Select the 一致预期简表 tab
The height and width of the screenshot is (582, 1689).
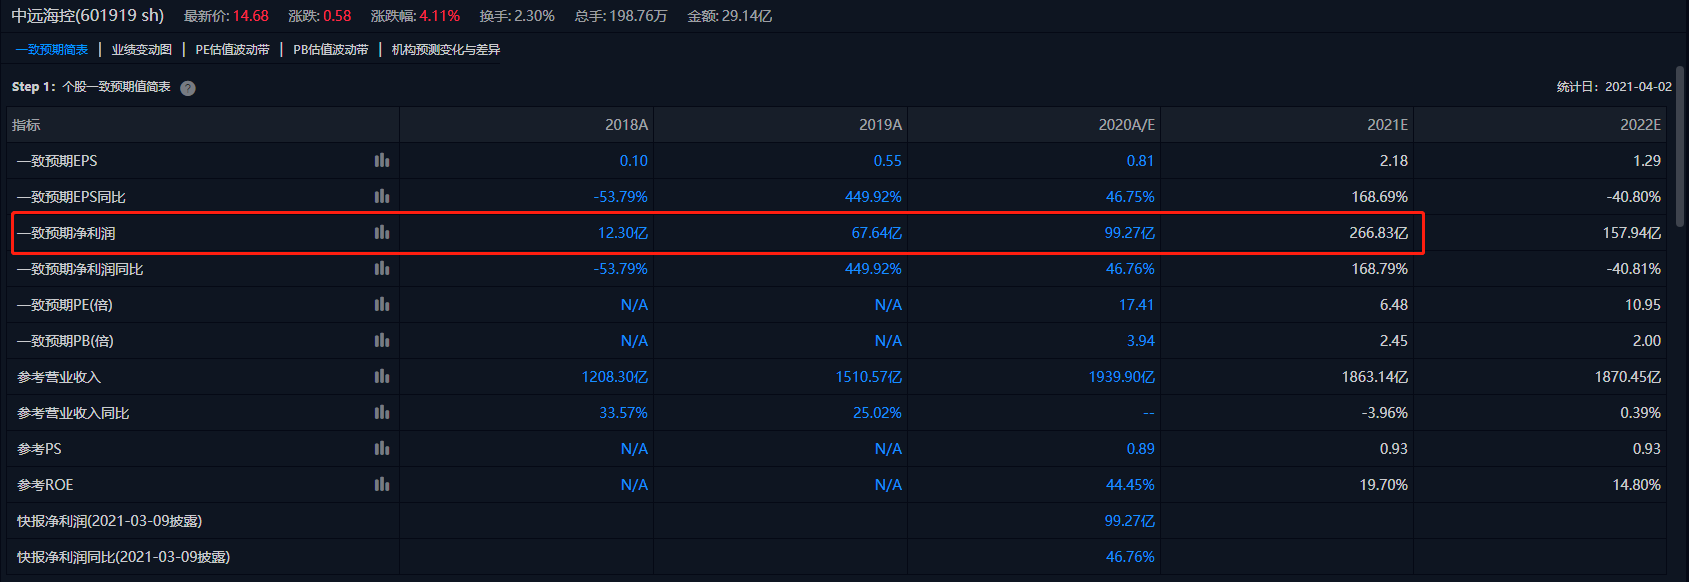coord(52,50)
